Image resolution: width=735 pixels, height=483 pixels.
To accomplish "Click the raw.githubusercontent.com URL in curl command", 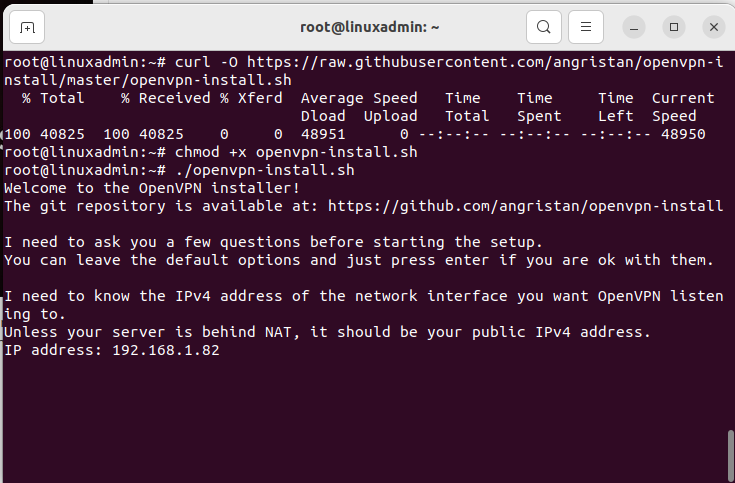I will click(x=363, y=71).
